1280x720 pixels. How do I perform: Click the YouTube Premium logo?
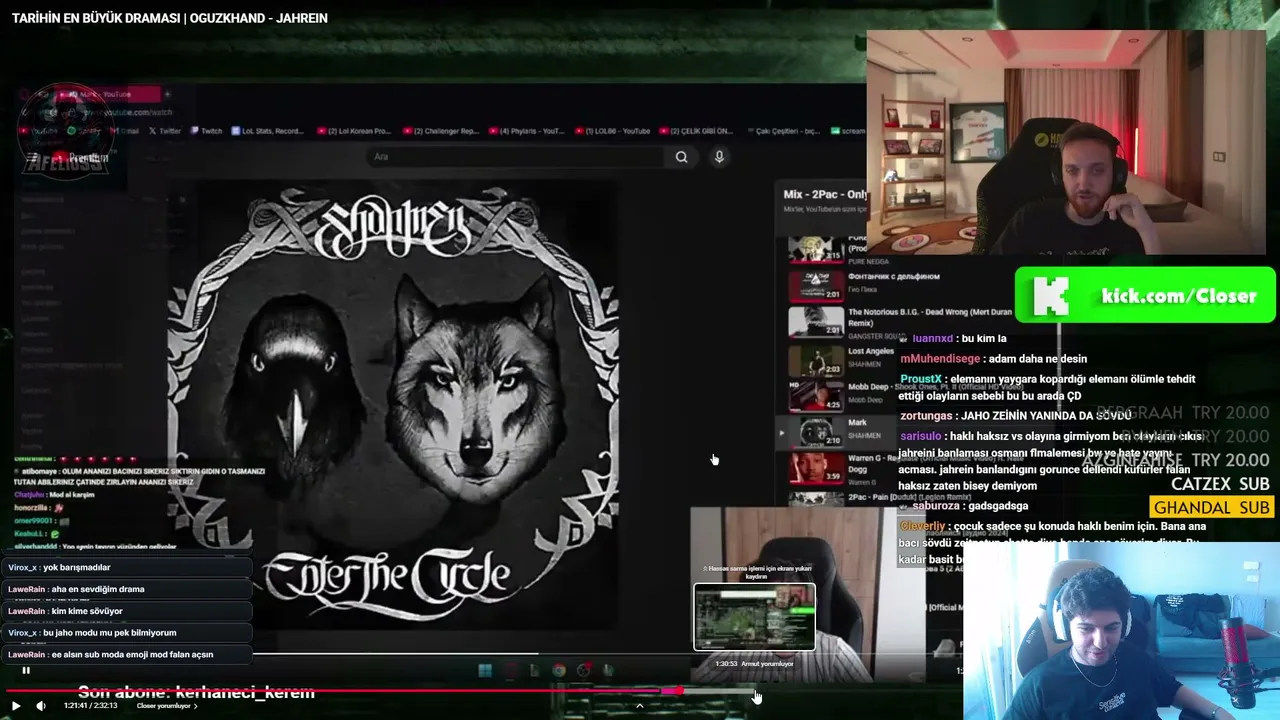pyautogui.click(x=81, y=158)
